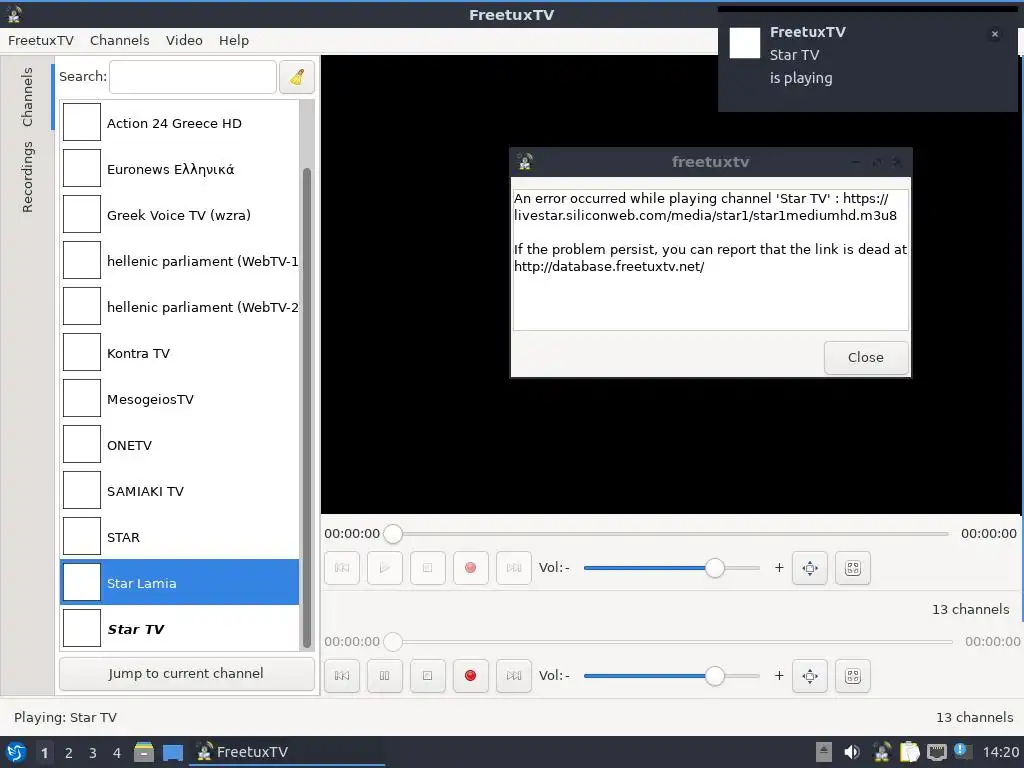This screenshot has width=1024, height=768.
Task: Click the seek slider directly below the video area
Action: tap(665, 534)
